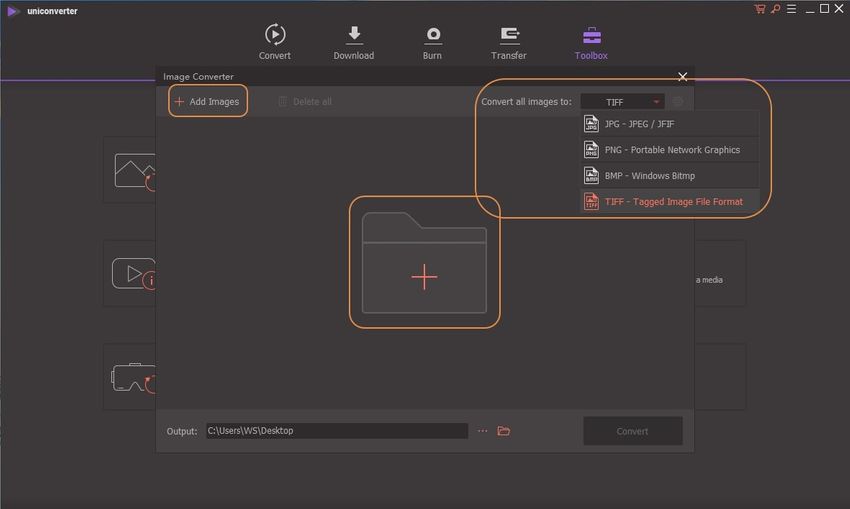Click the Output path field
Viewport: 850px width, 509px height.
tap(336, 431)
